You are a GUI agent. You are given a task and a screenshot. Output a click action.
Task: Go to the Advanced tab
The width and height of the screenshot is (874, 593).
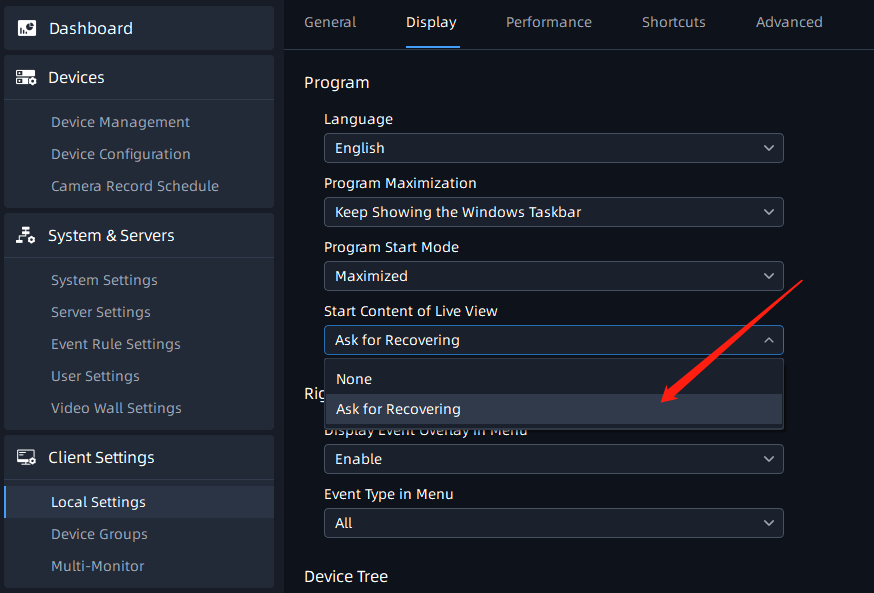click(x=789, y=22)
